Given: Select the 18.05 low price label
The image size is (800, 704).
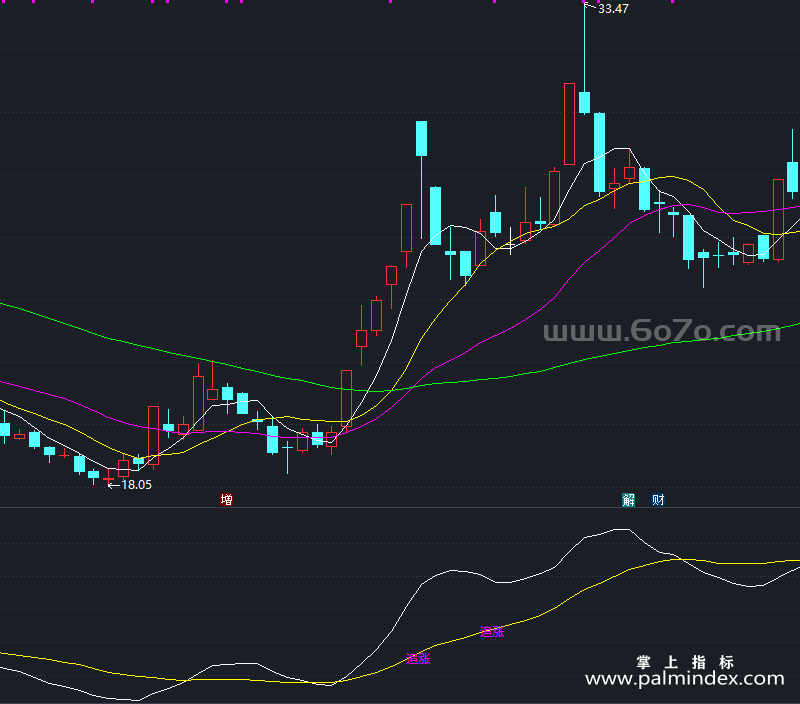Looking at the screenshot, I should click(136, 485).
